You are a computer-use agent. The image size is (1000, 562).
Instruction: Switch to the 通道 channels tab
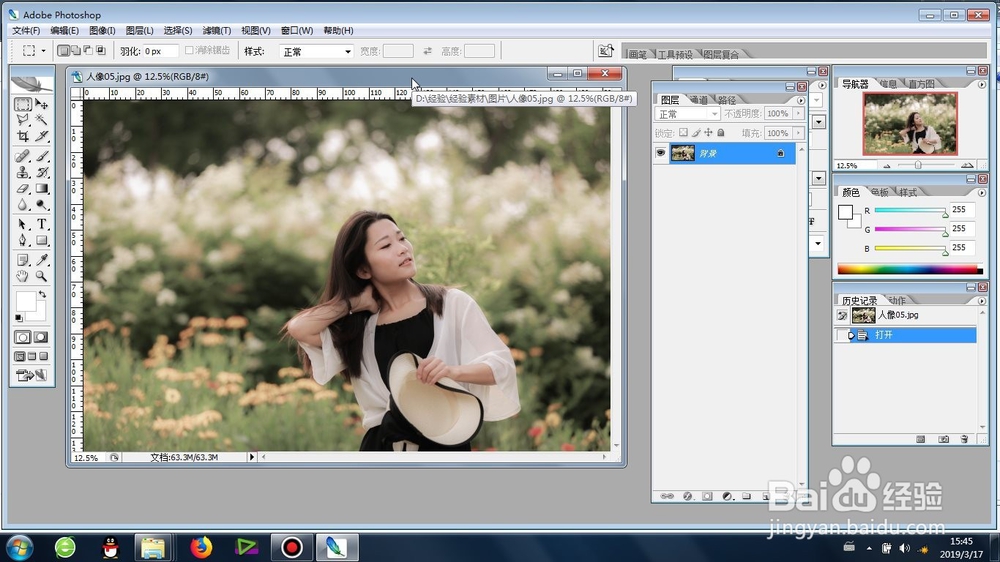(699, 100)
